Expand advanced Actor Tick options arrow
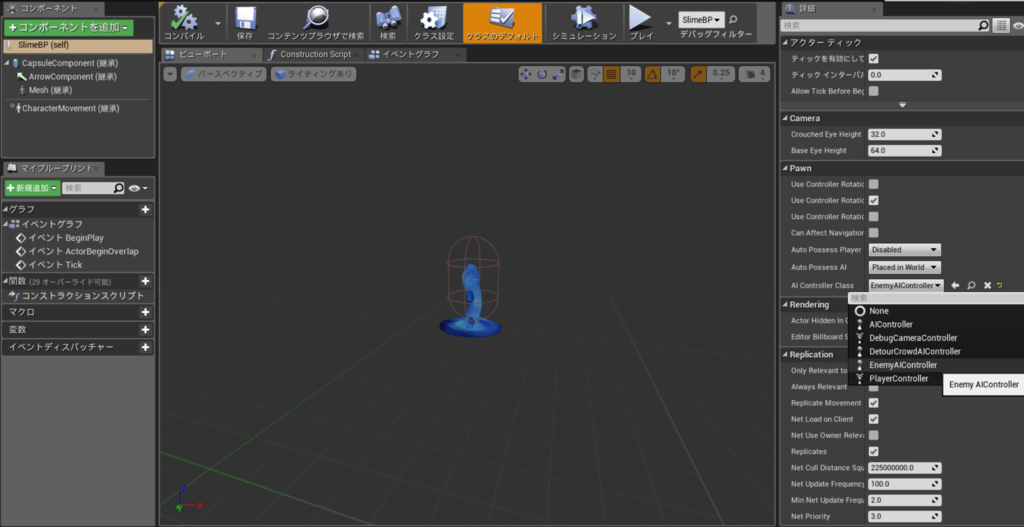This screenshot has height=527, width=1024. [903, 104]
